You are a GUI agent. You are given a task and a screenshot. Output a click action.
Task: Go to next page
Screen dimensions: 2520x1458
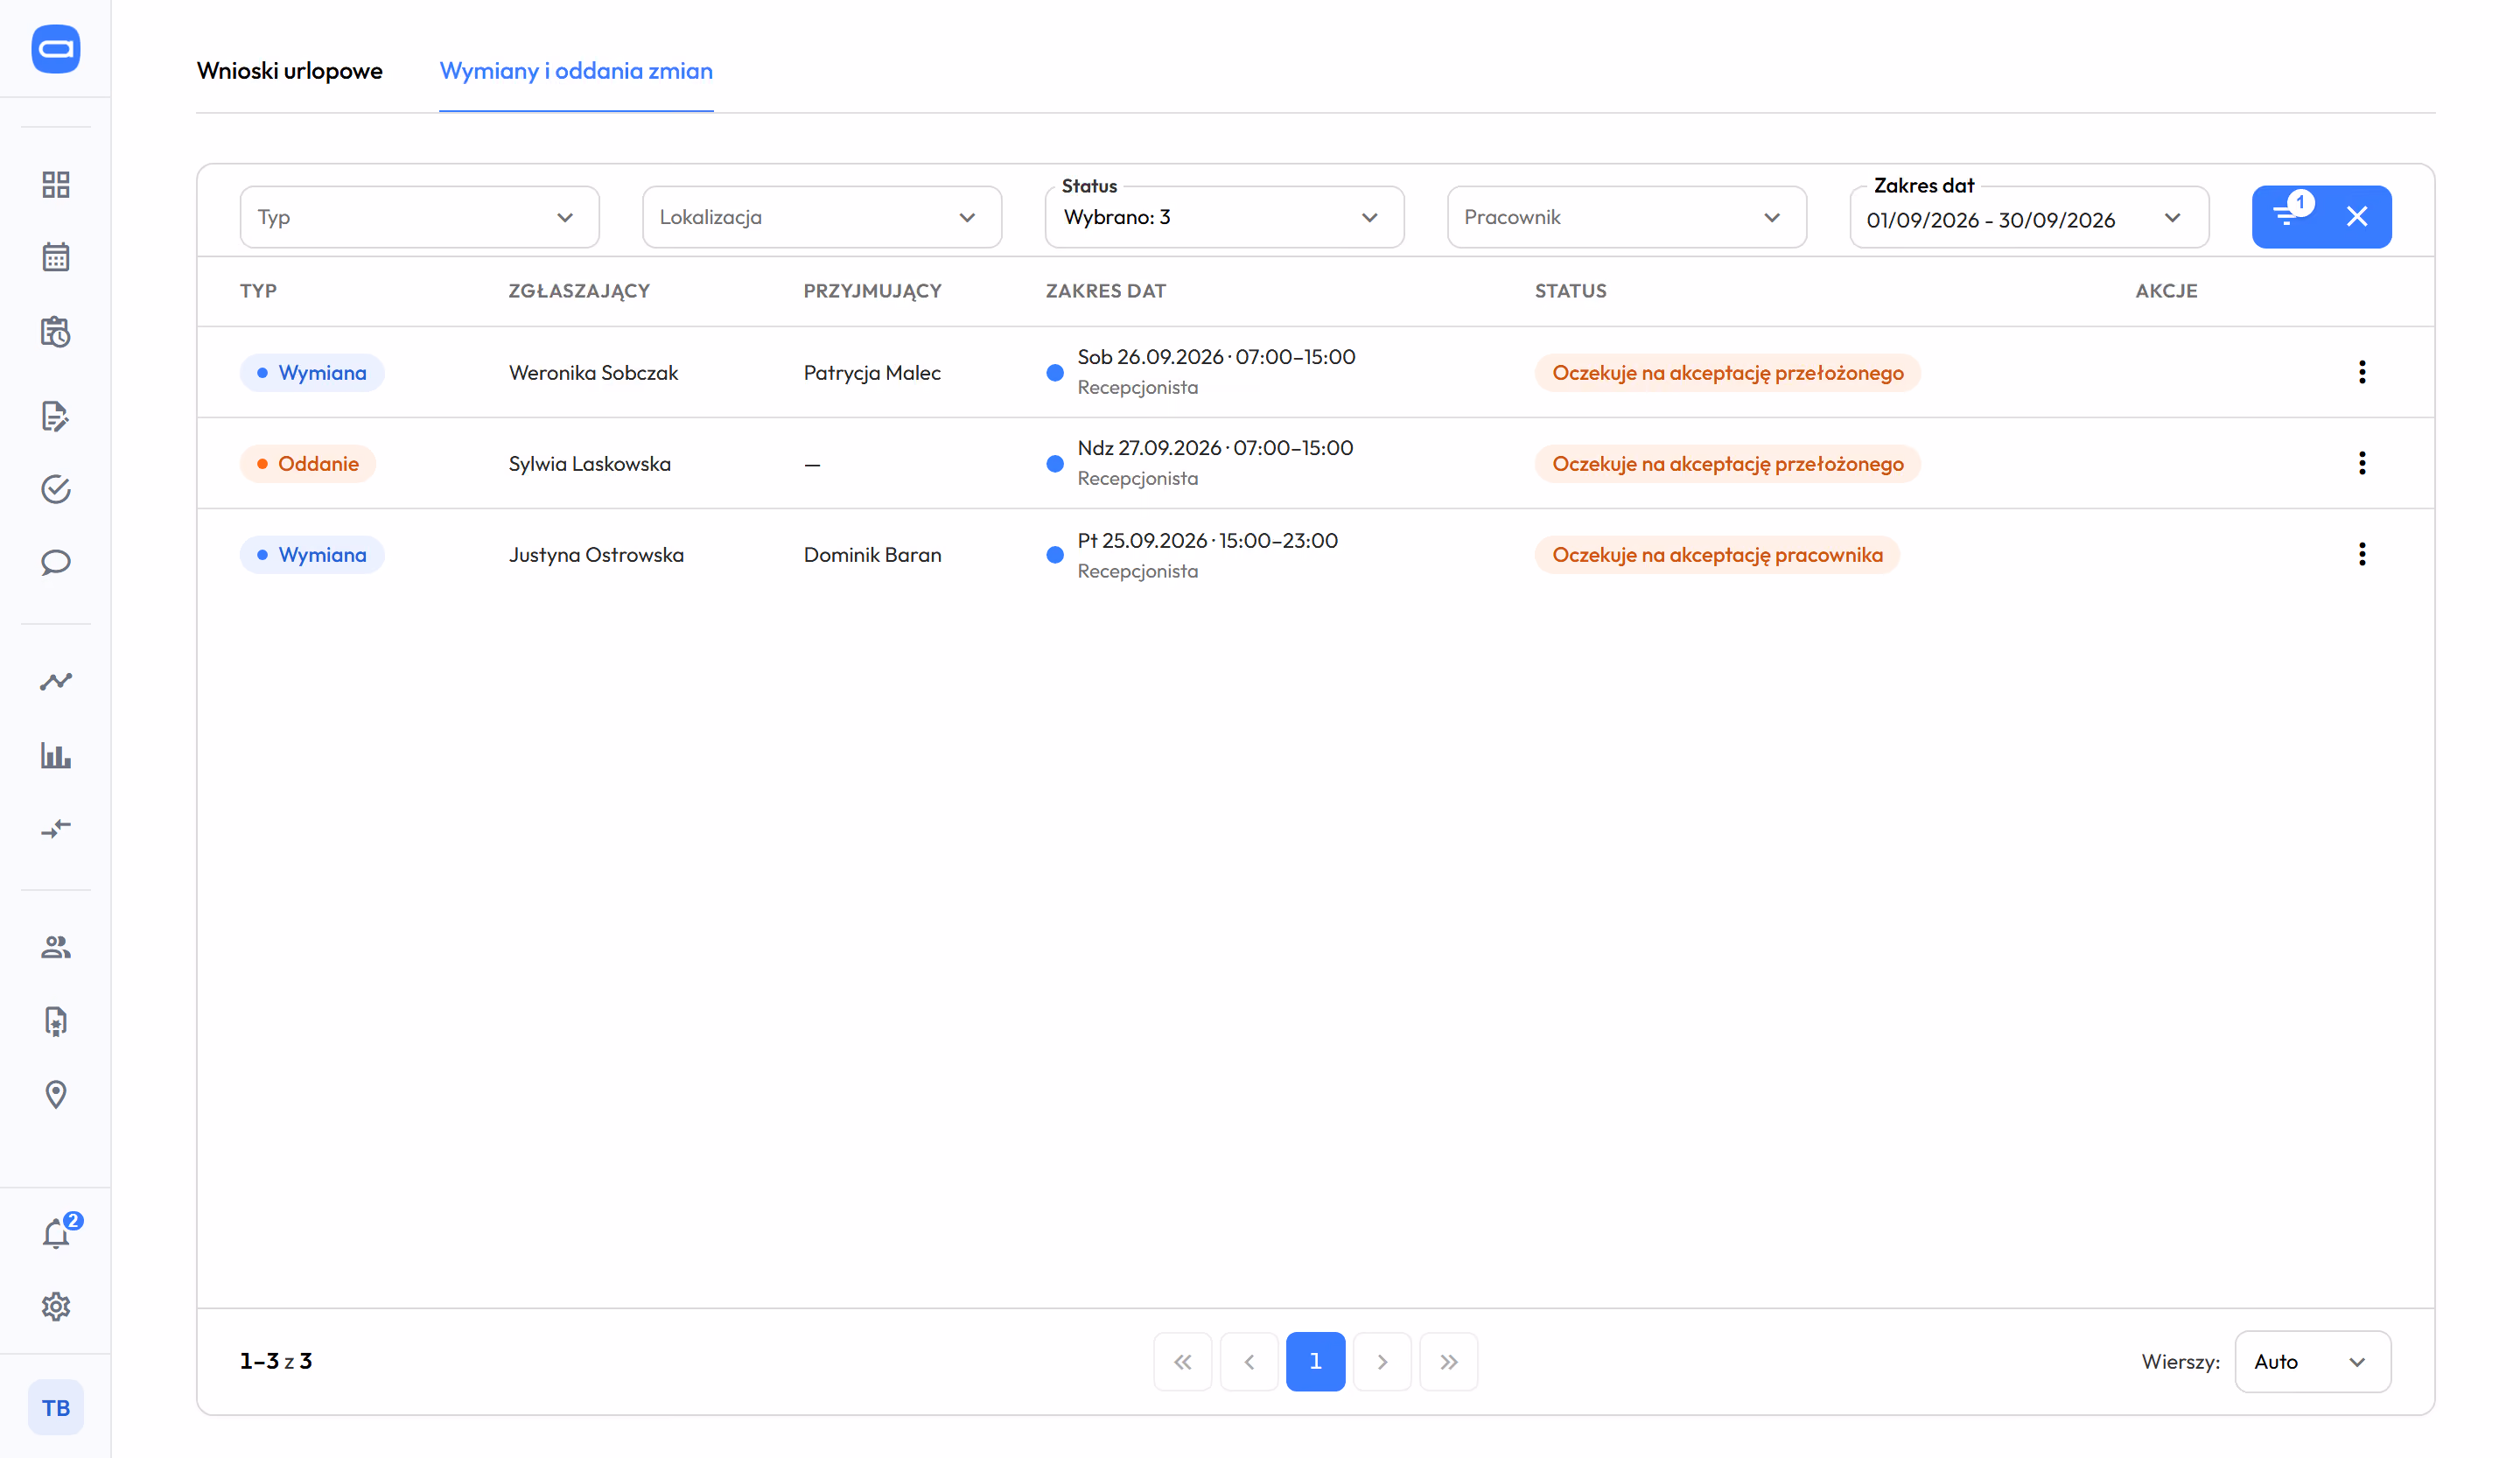pyautogui.click(x=1382, y=1361)
